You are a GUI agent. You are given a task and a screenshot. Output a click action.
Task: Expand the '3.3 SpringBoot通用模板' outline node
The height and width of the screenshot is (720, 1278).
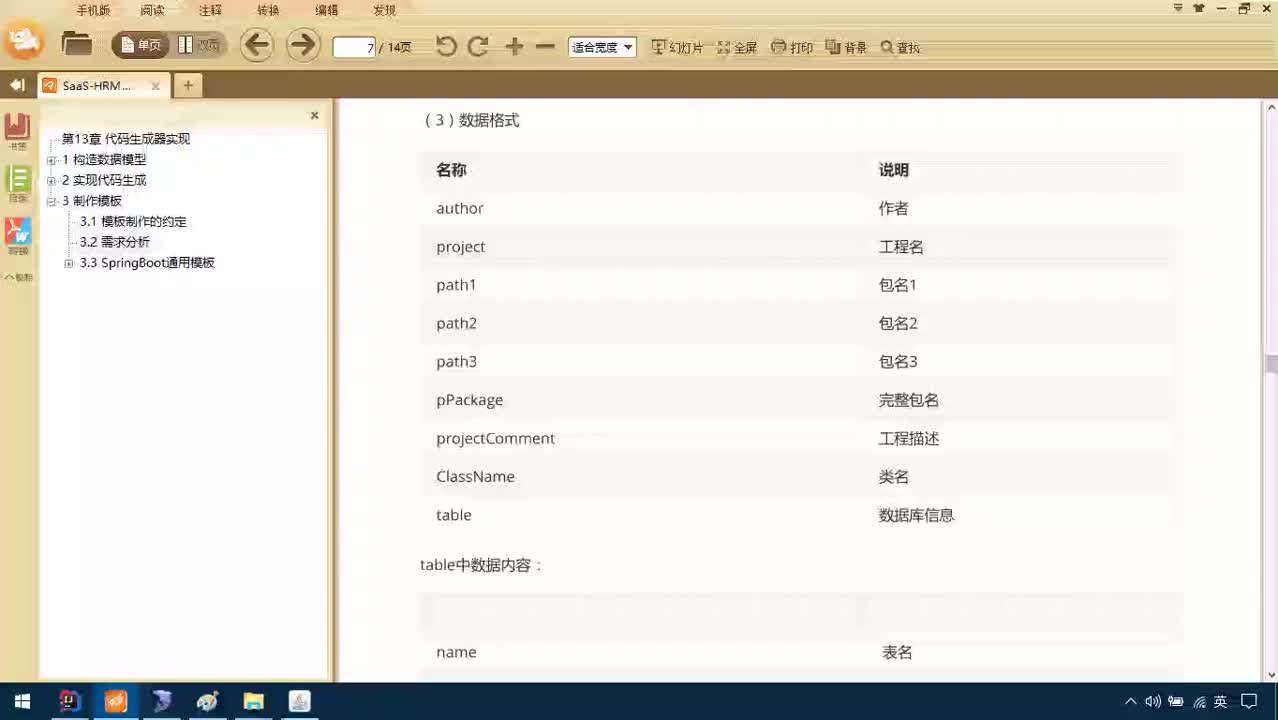tap(69, 263)
